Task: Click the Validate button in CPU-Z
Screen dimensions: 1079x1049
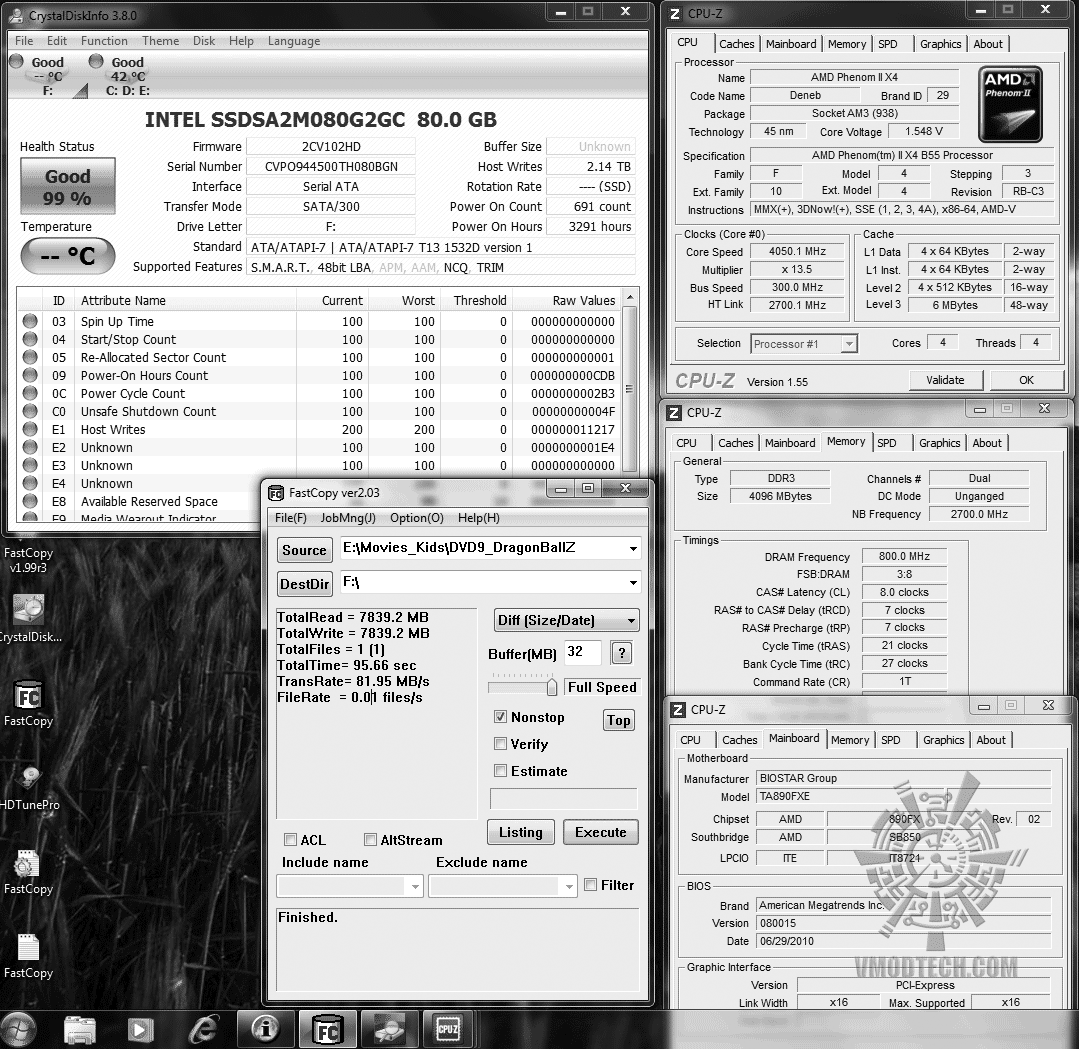Action: click(x=946, y=380)
